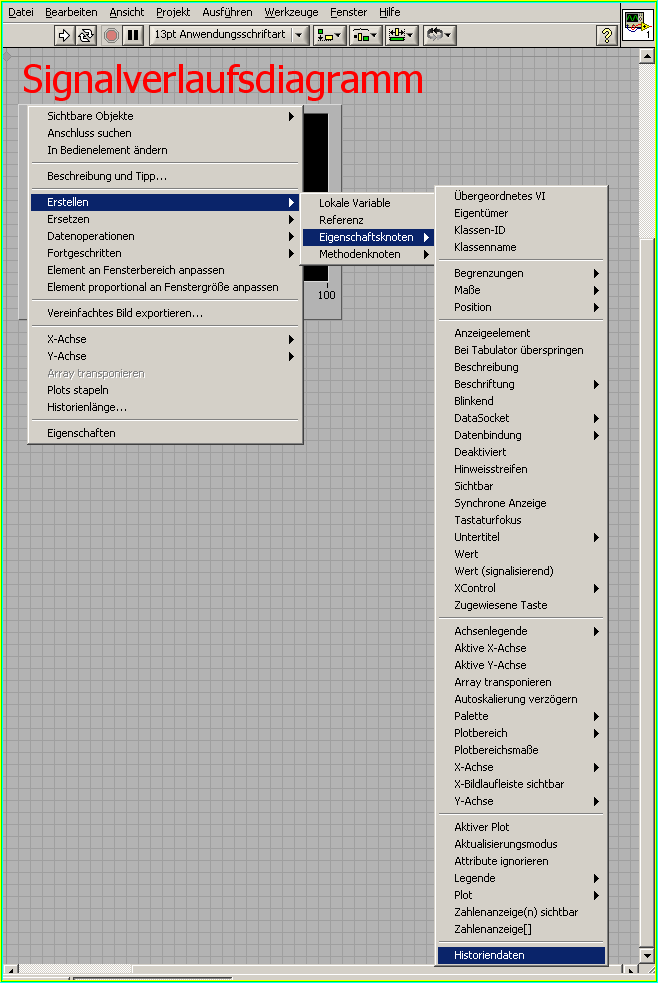Select Synchrone Anzeige property

point(521,503)
